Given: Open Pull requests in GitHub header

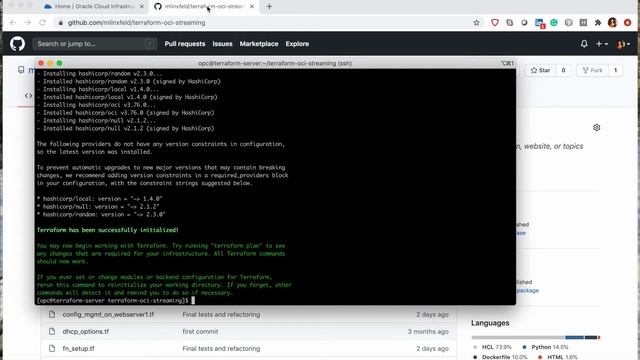Looking at the screenshot, I should [185, 44].
